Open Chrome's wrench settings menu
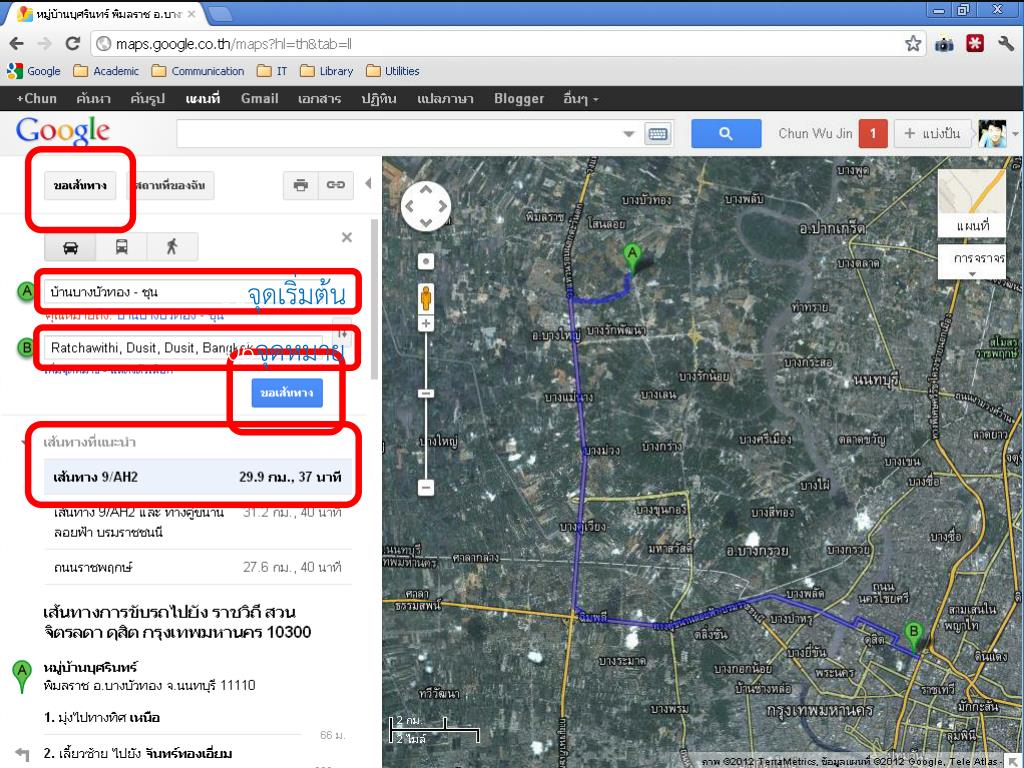Viewport: 1024px width, 768px height. (x=1006, y=44)
